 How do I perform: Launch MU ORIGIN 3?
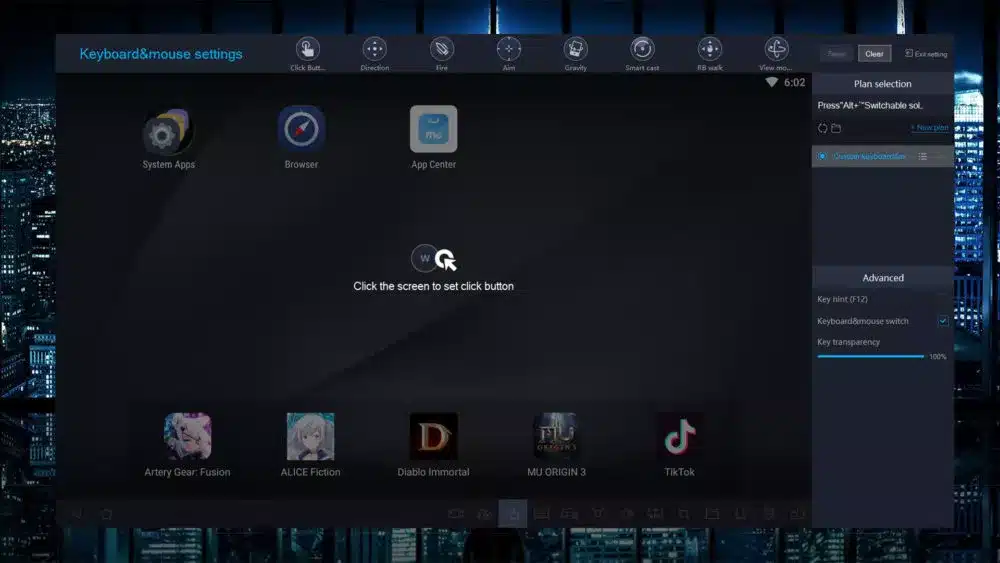point(556,444)
